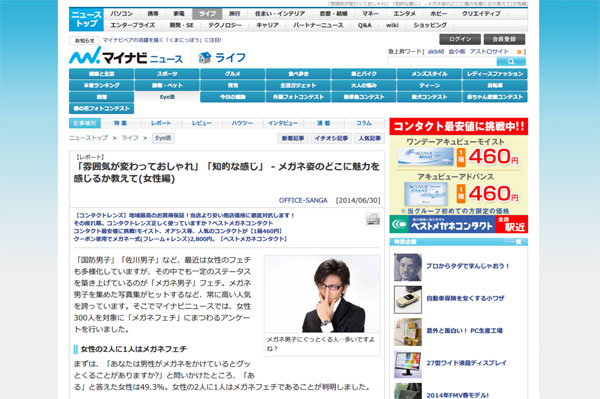Open the 生活ガジェット subcategory button
The height and width of the screenshot is (399, 600).
tap(298, 85)
